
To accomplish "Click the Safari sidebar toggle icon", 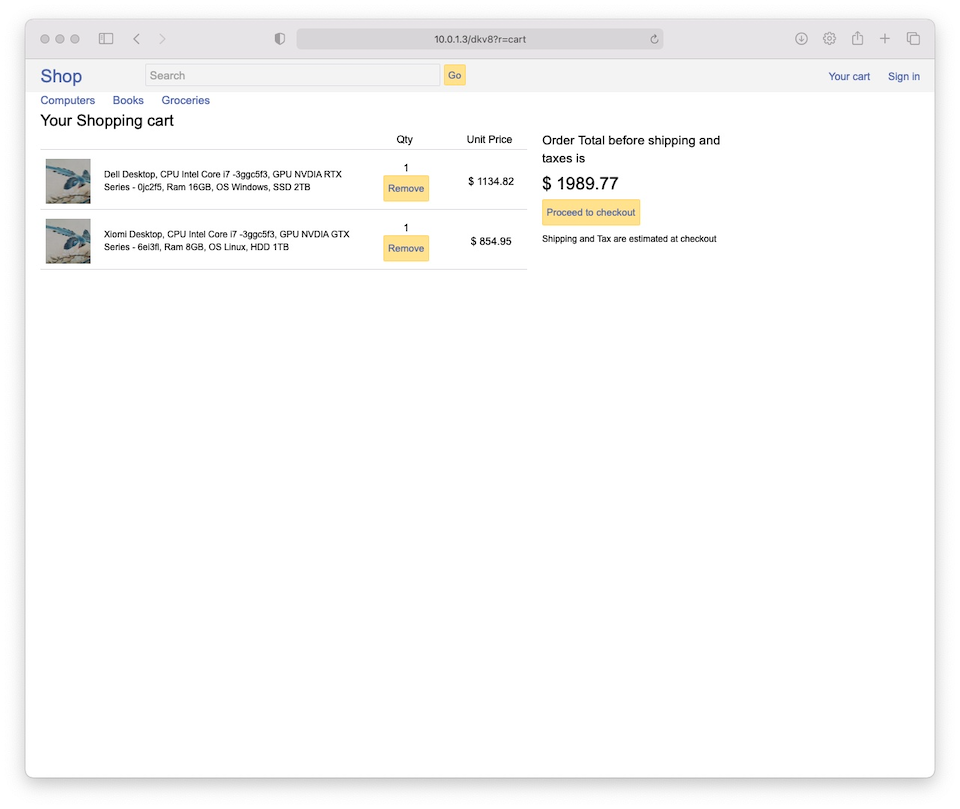I will point(106,39).
